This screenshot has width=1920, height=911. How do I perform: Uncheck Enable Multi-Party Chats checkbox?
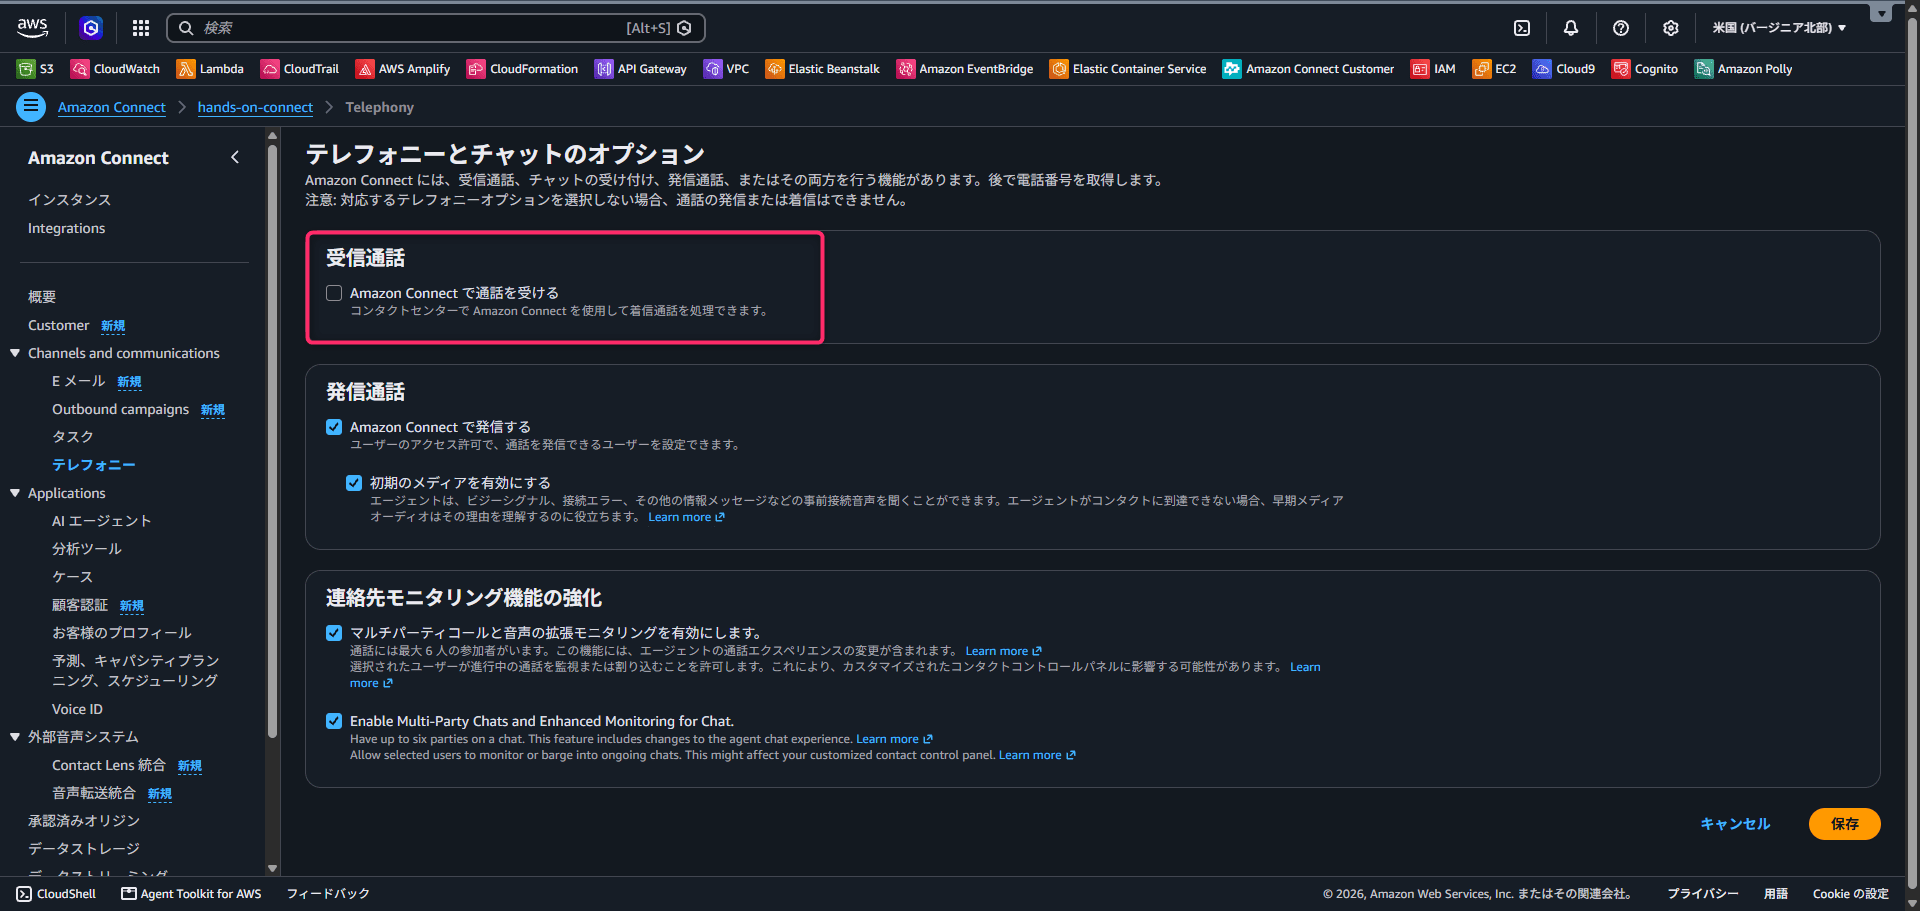(334, 721)
